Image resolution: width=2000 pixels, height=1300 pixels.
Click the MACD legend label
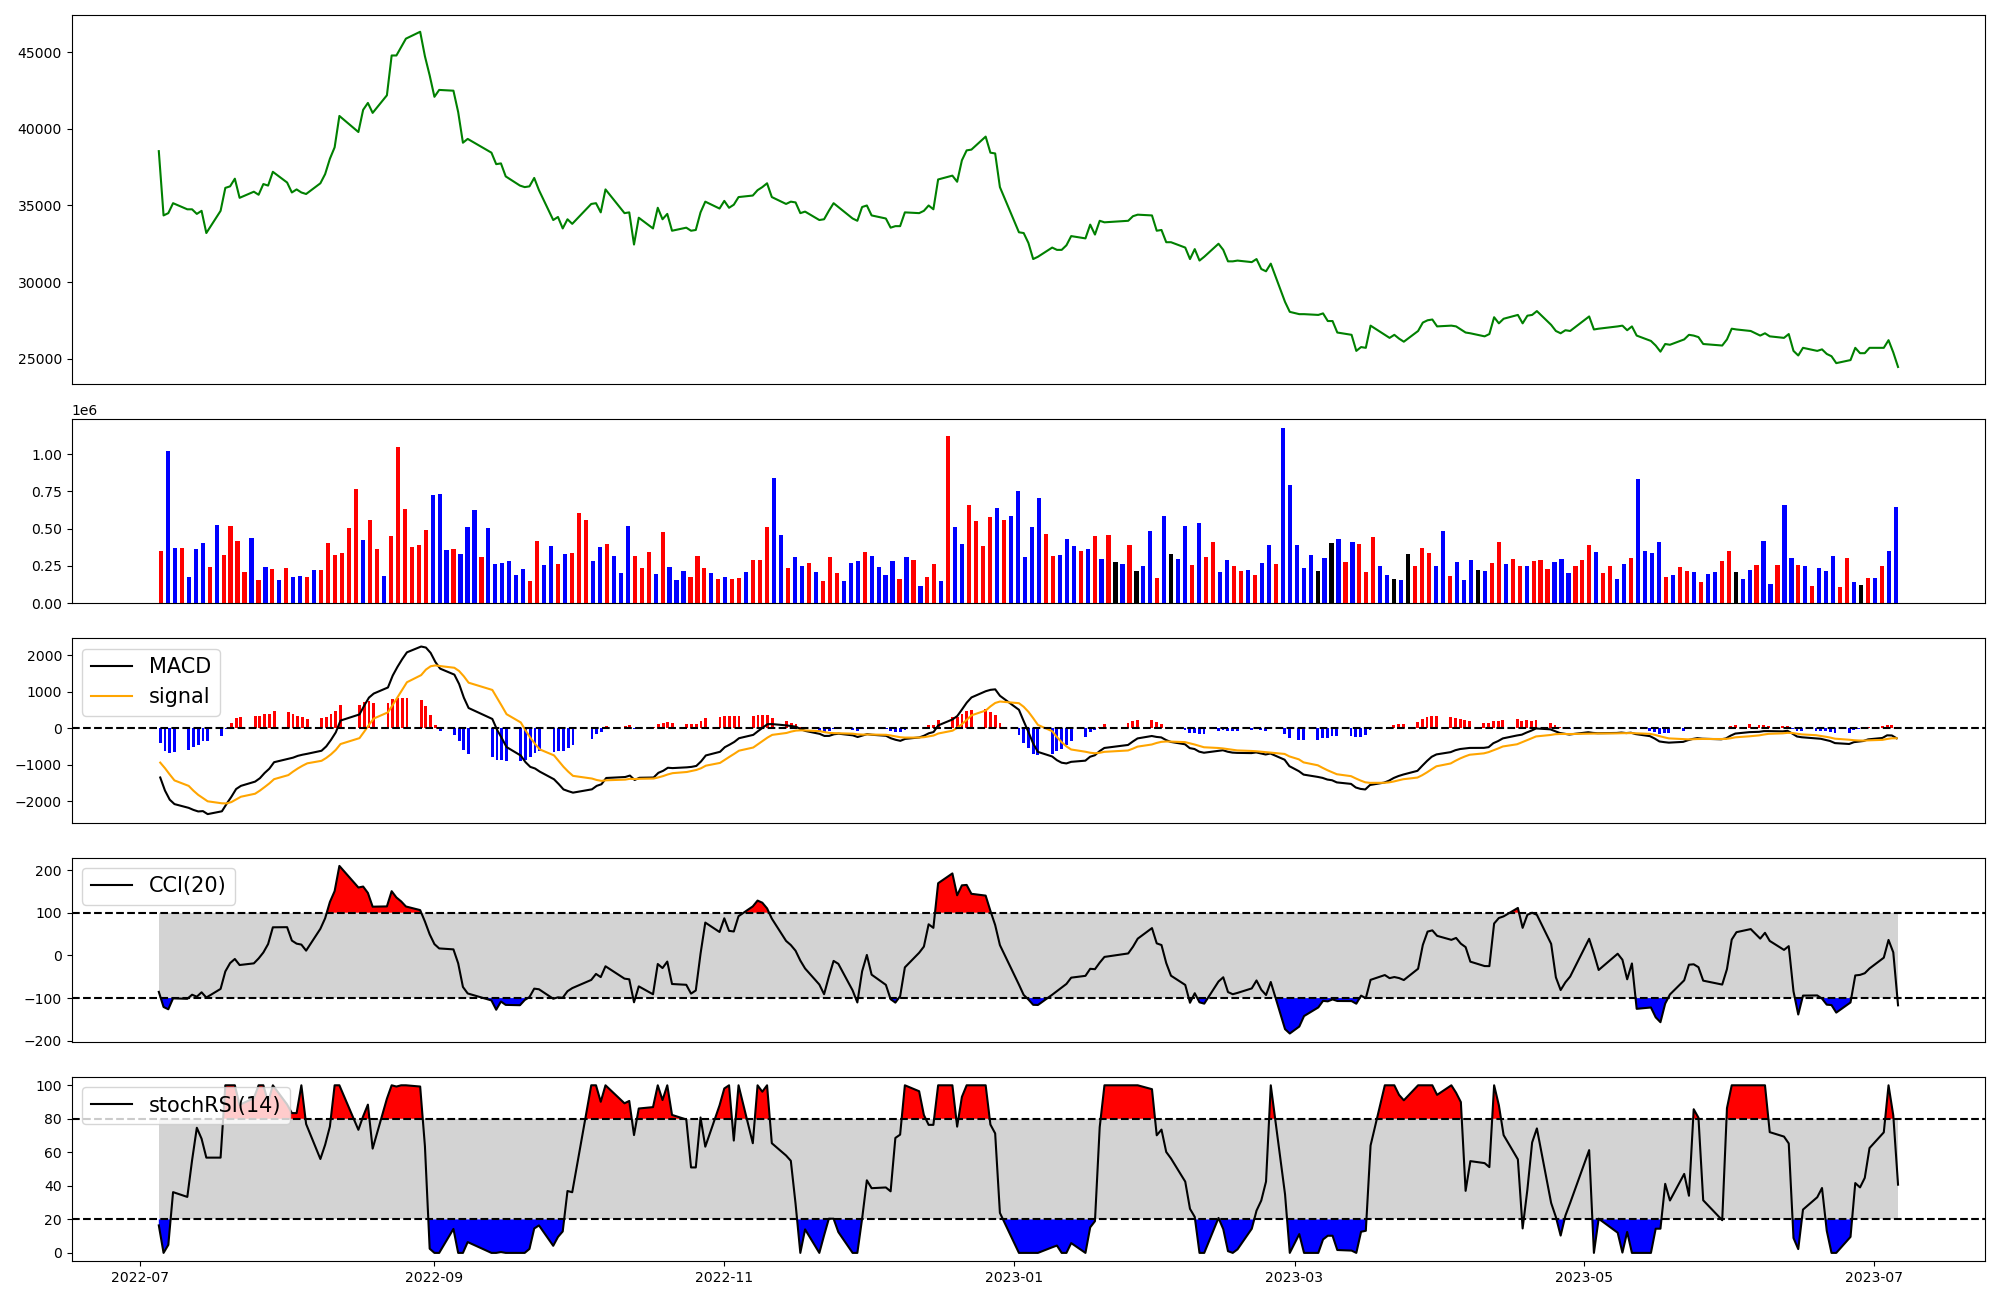coord(179,666)
